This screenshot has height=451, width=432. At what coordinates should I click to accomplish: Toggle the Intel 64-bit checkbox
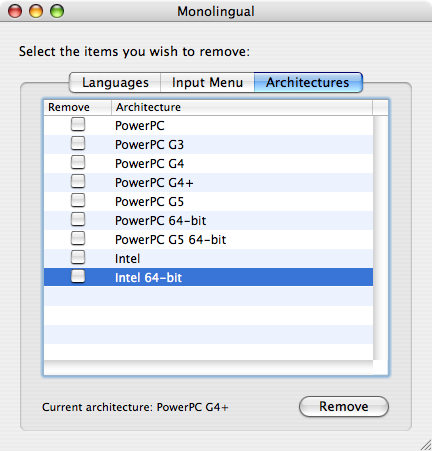coord(78,276)
